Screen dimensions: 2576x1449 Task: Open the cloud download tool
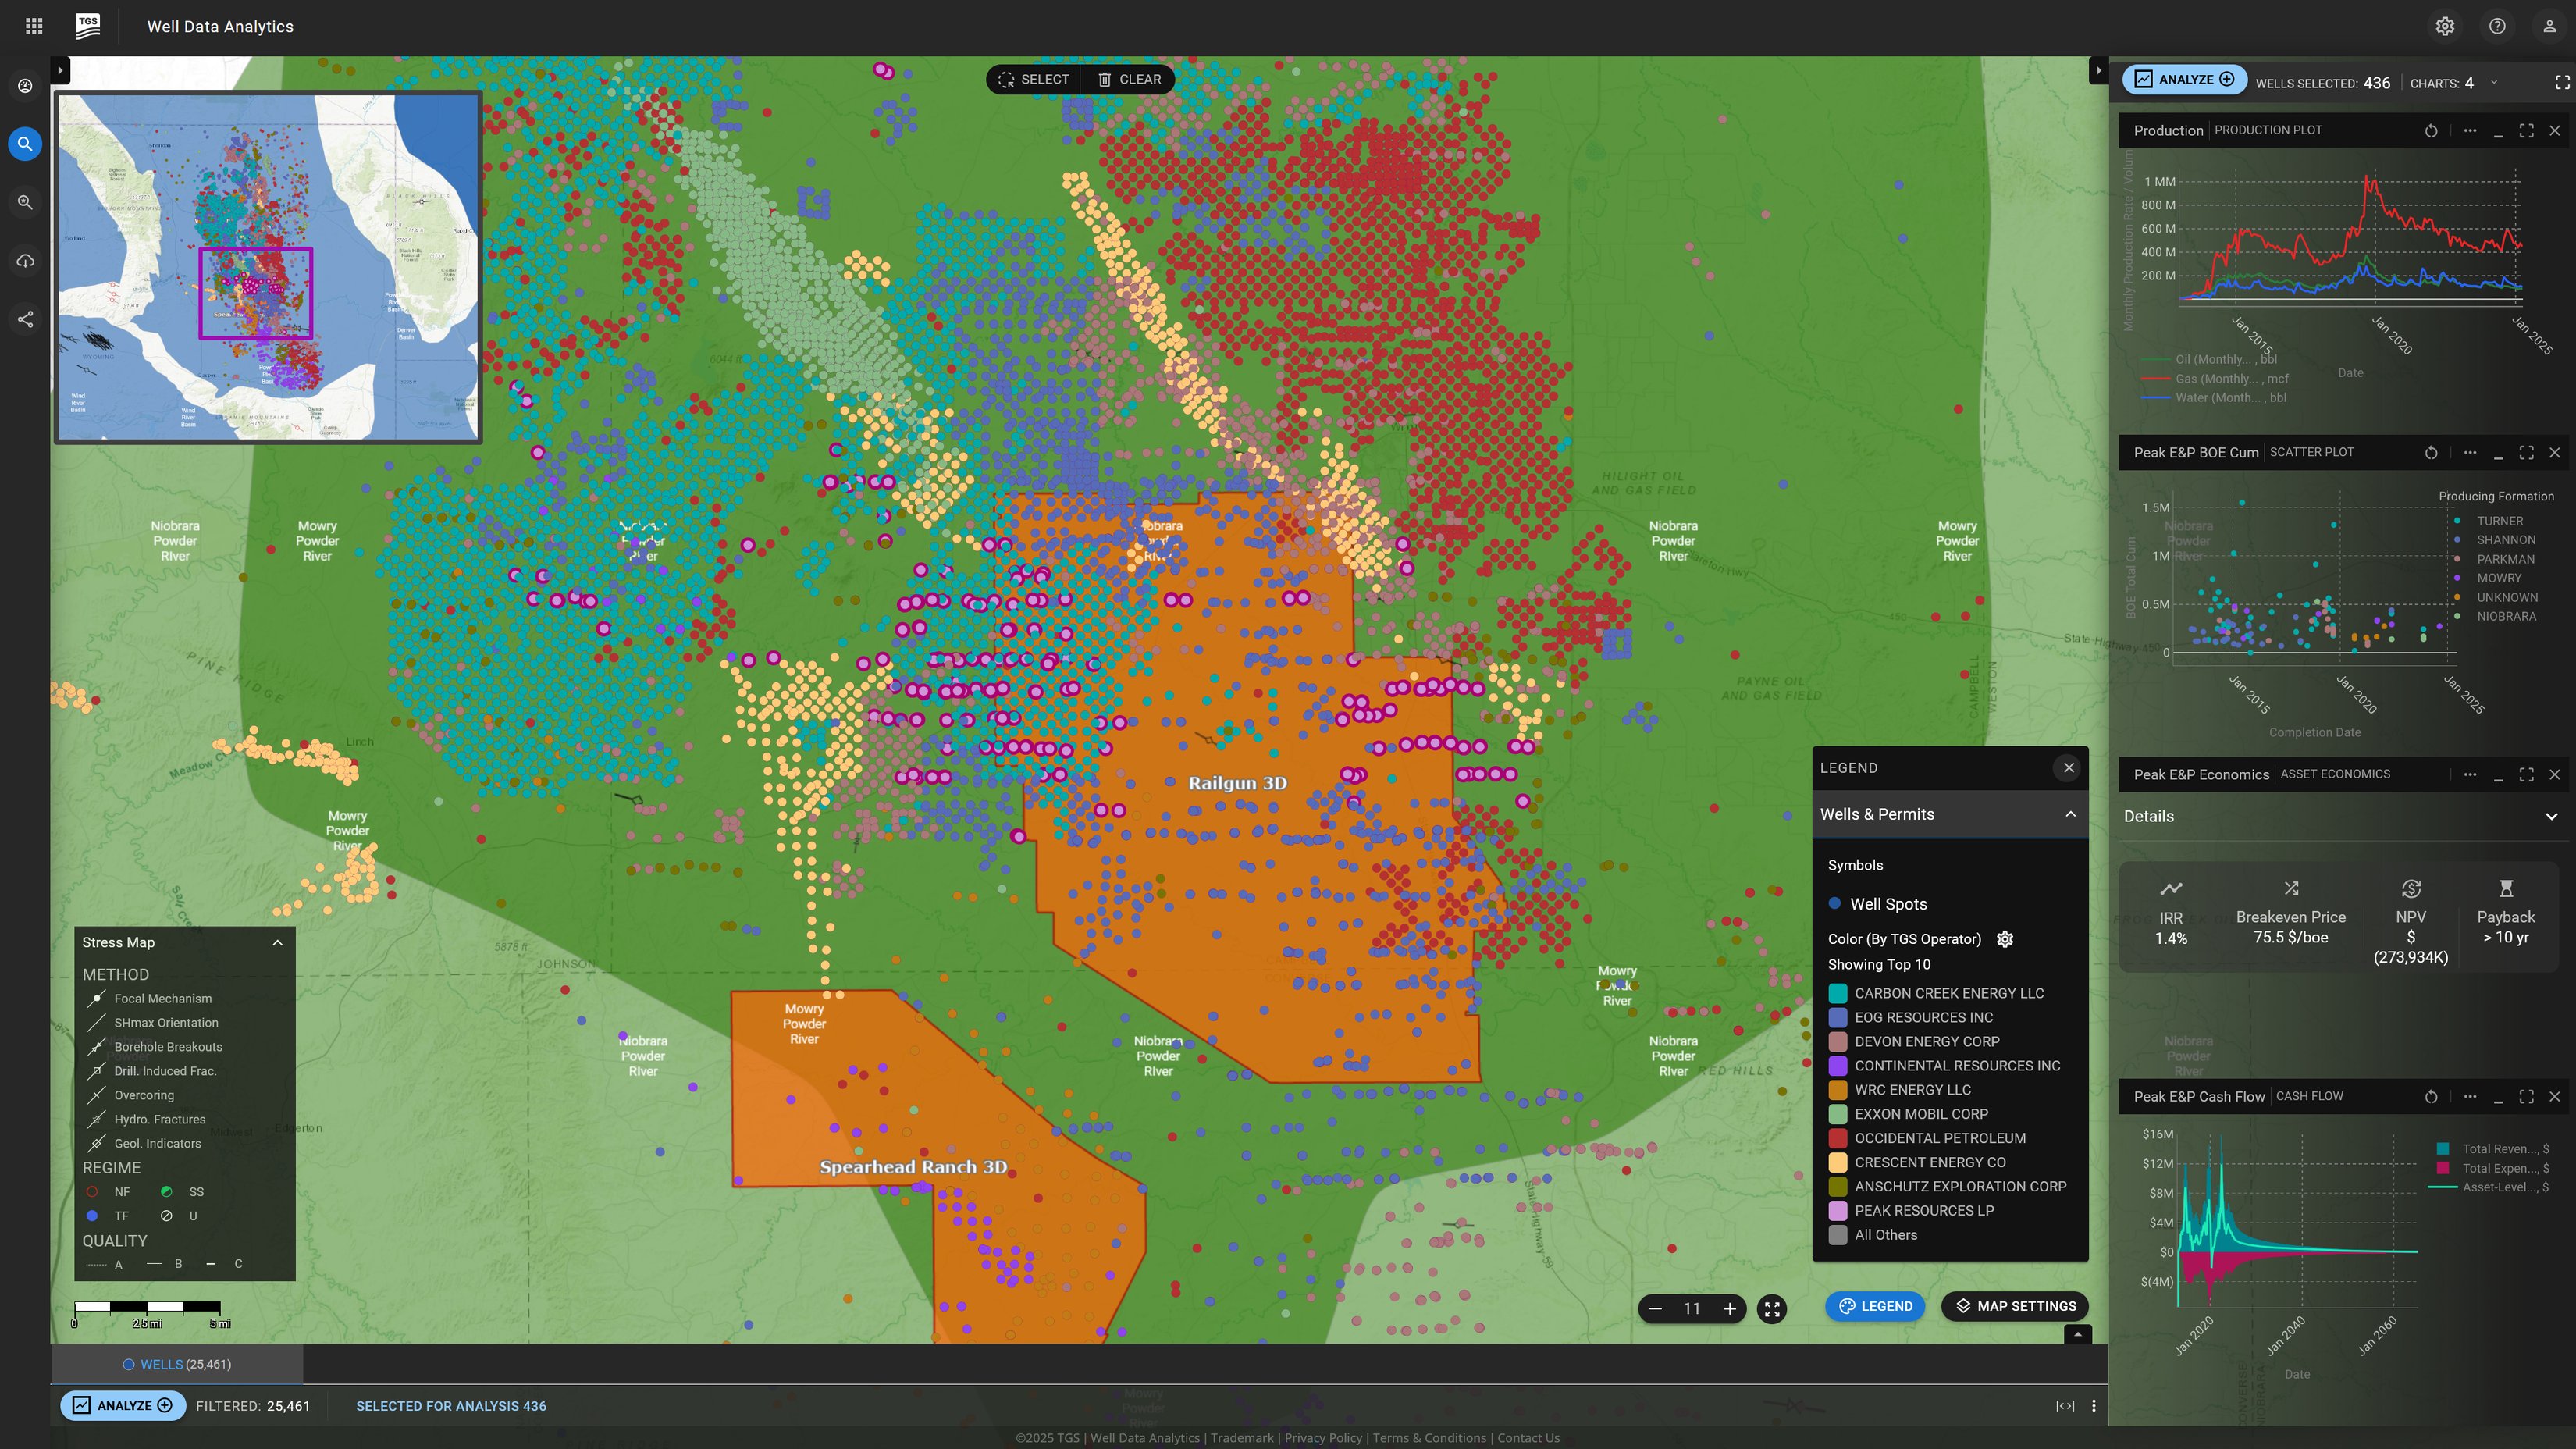coord(24,260)
